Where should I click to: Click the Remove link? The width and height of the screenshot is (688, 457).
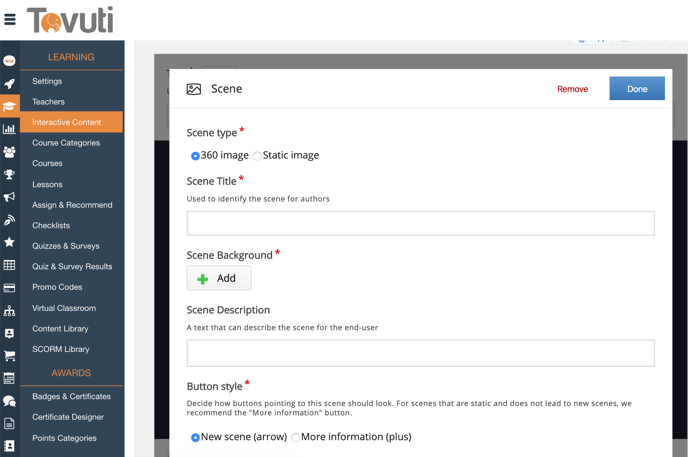(572, 89)
